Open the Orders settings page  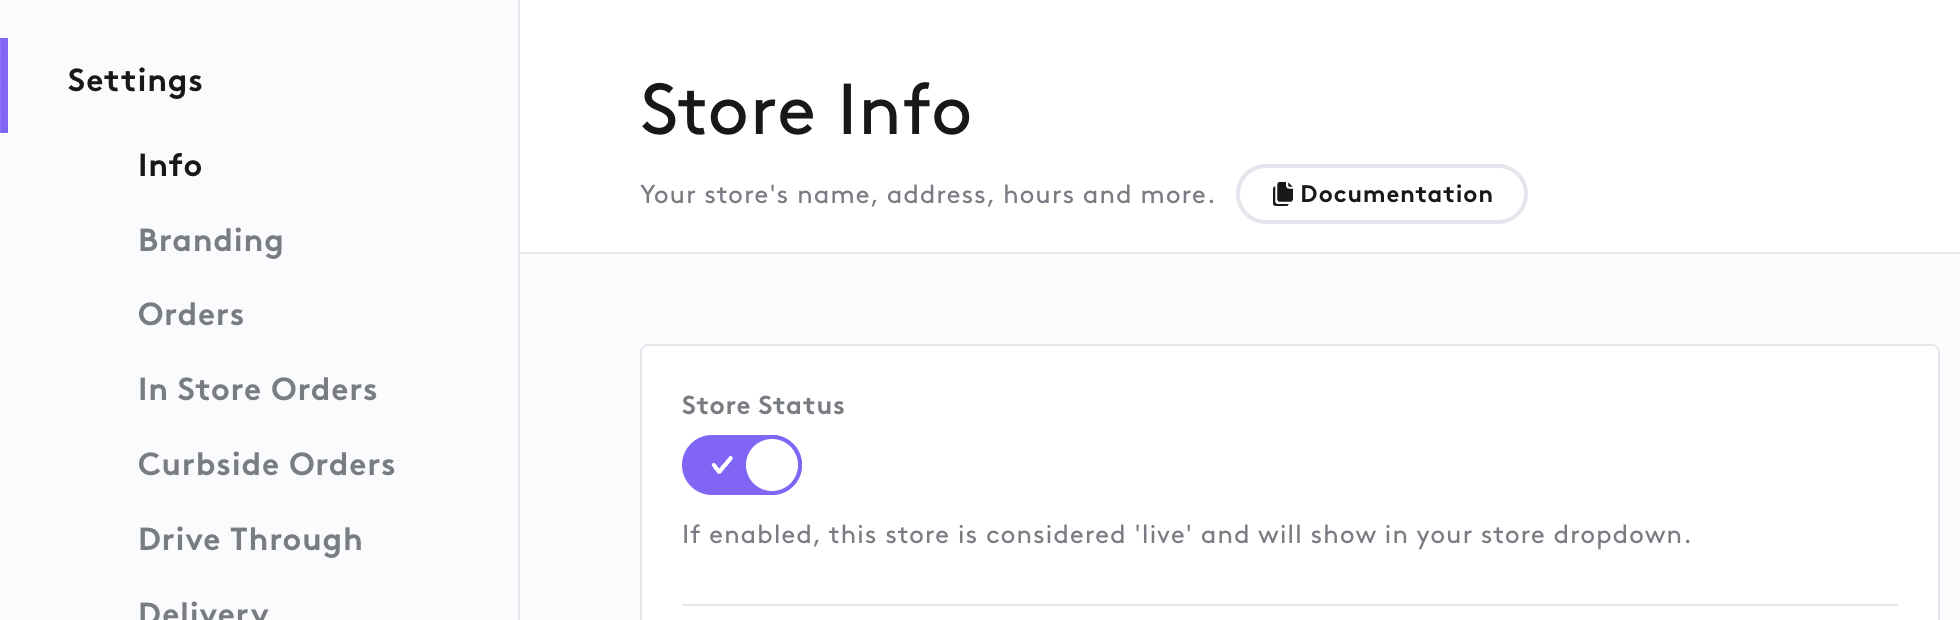[191, 315]
